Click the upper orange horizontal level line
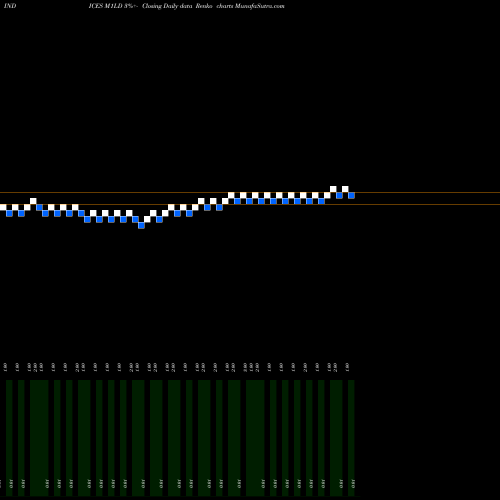 (250, 192)
